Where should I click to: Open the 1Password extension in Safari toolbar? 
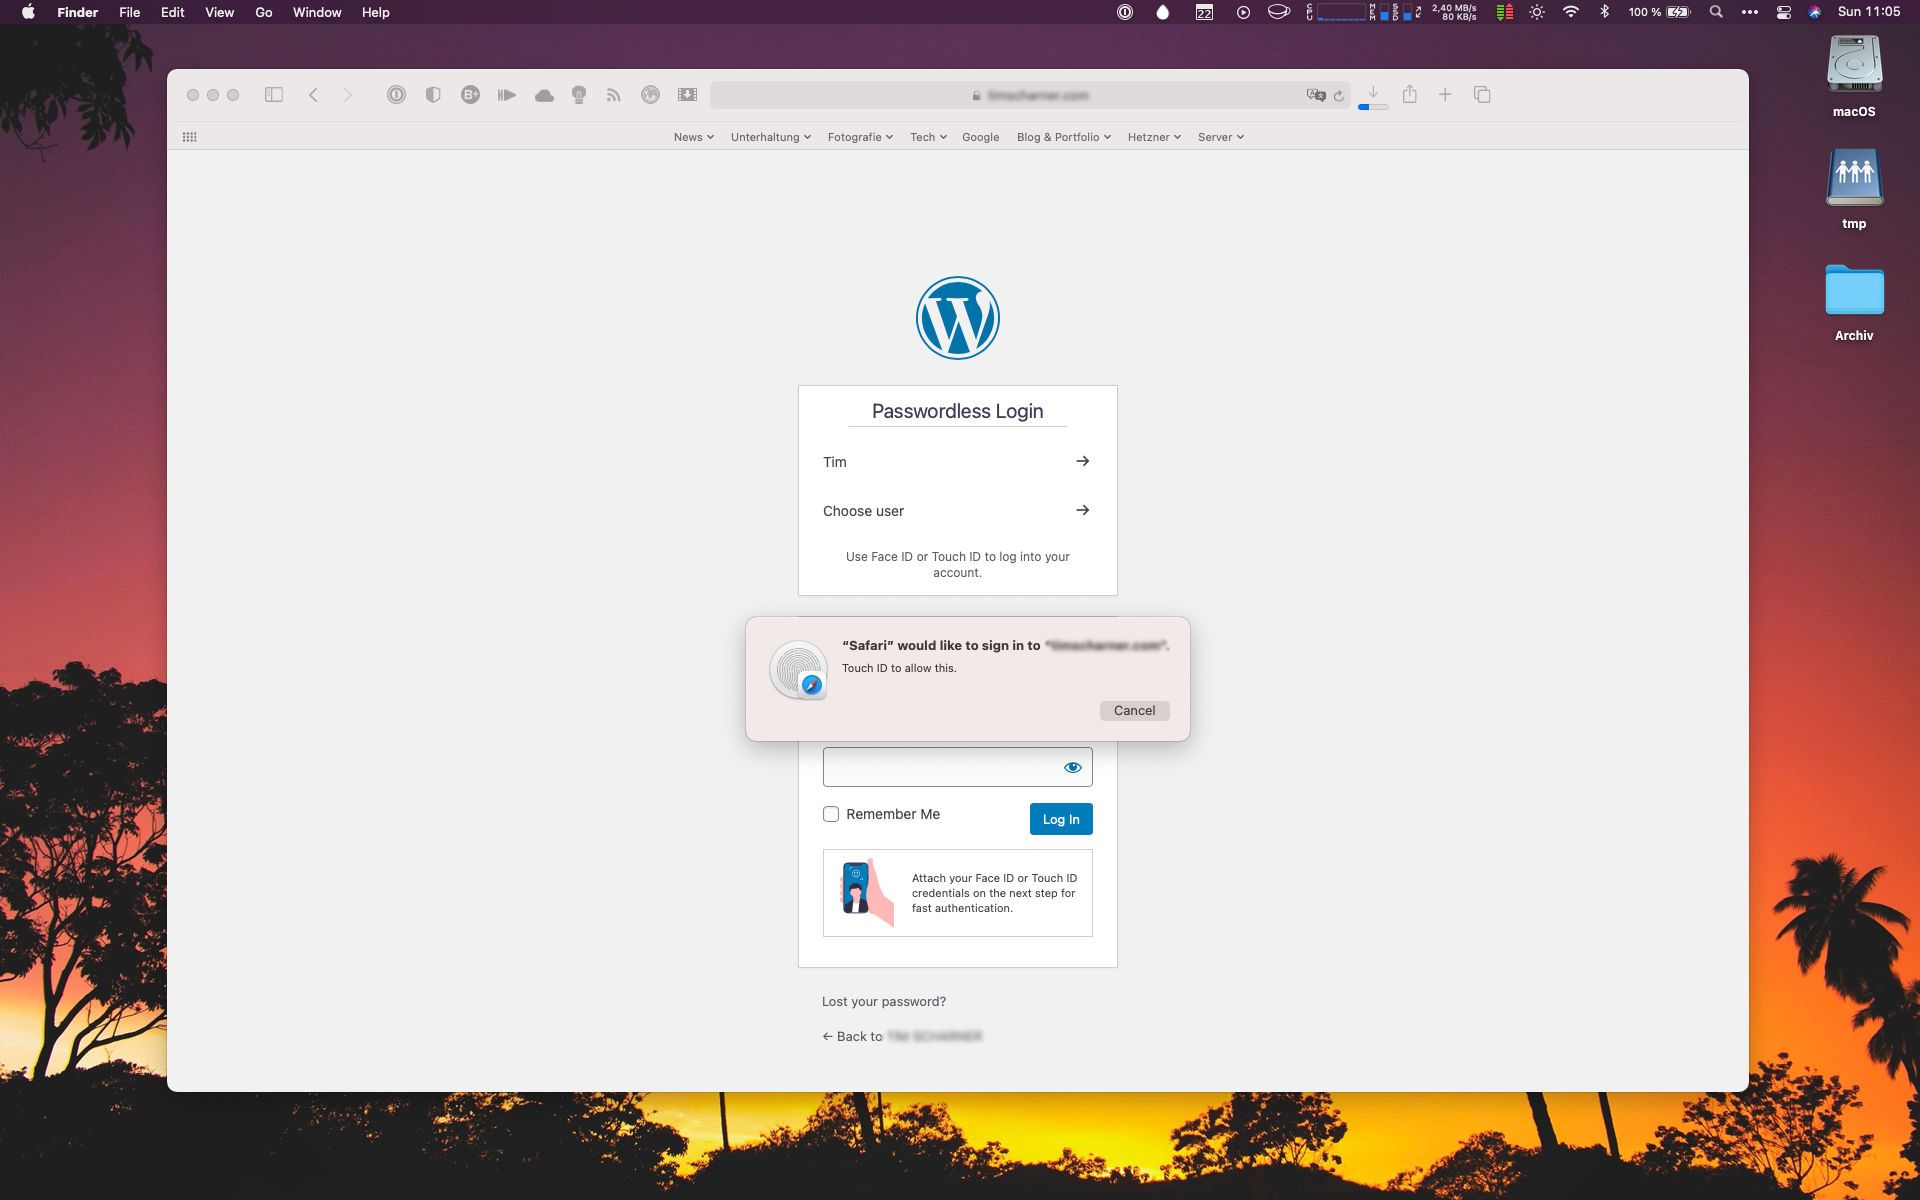point(396,95)
